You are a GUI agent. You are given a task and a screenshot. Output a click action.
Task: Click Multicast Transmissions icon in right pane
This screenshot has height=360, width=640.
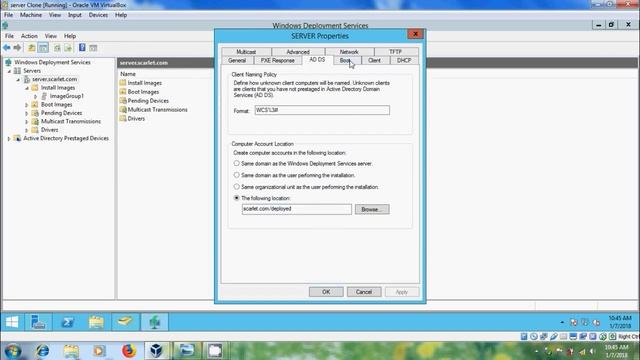[x=123, y=109]
